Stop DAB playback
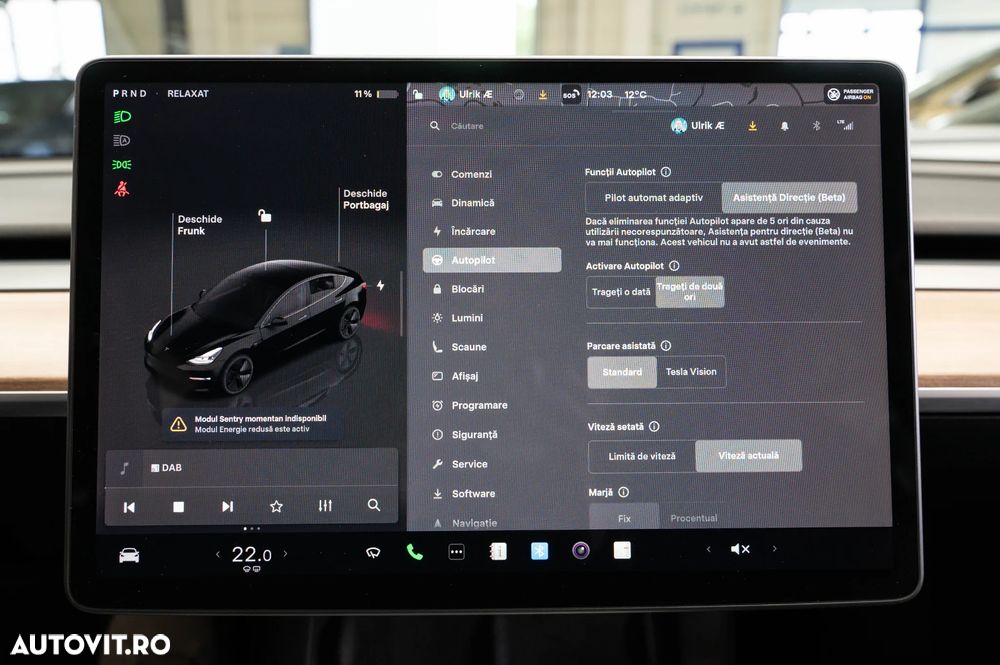The height and width of the screenshot is (665, 1000). pos(179,507)
